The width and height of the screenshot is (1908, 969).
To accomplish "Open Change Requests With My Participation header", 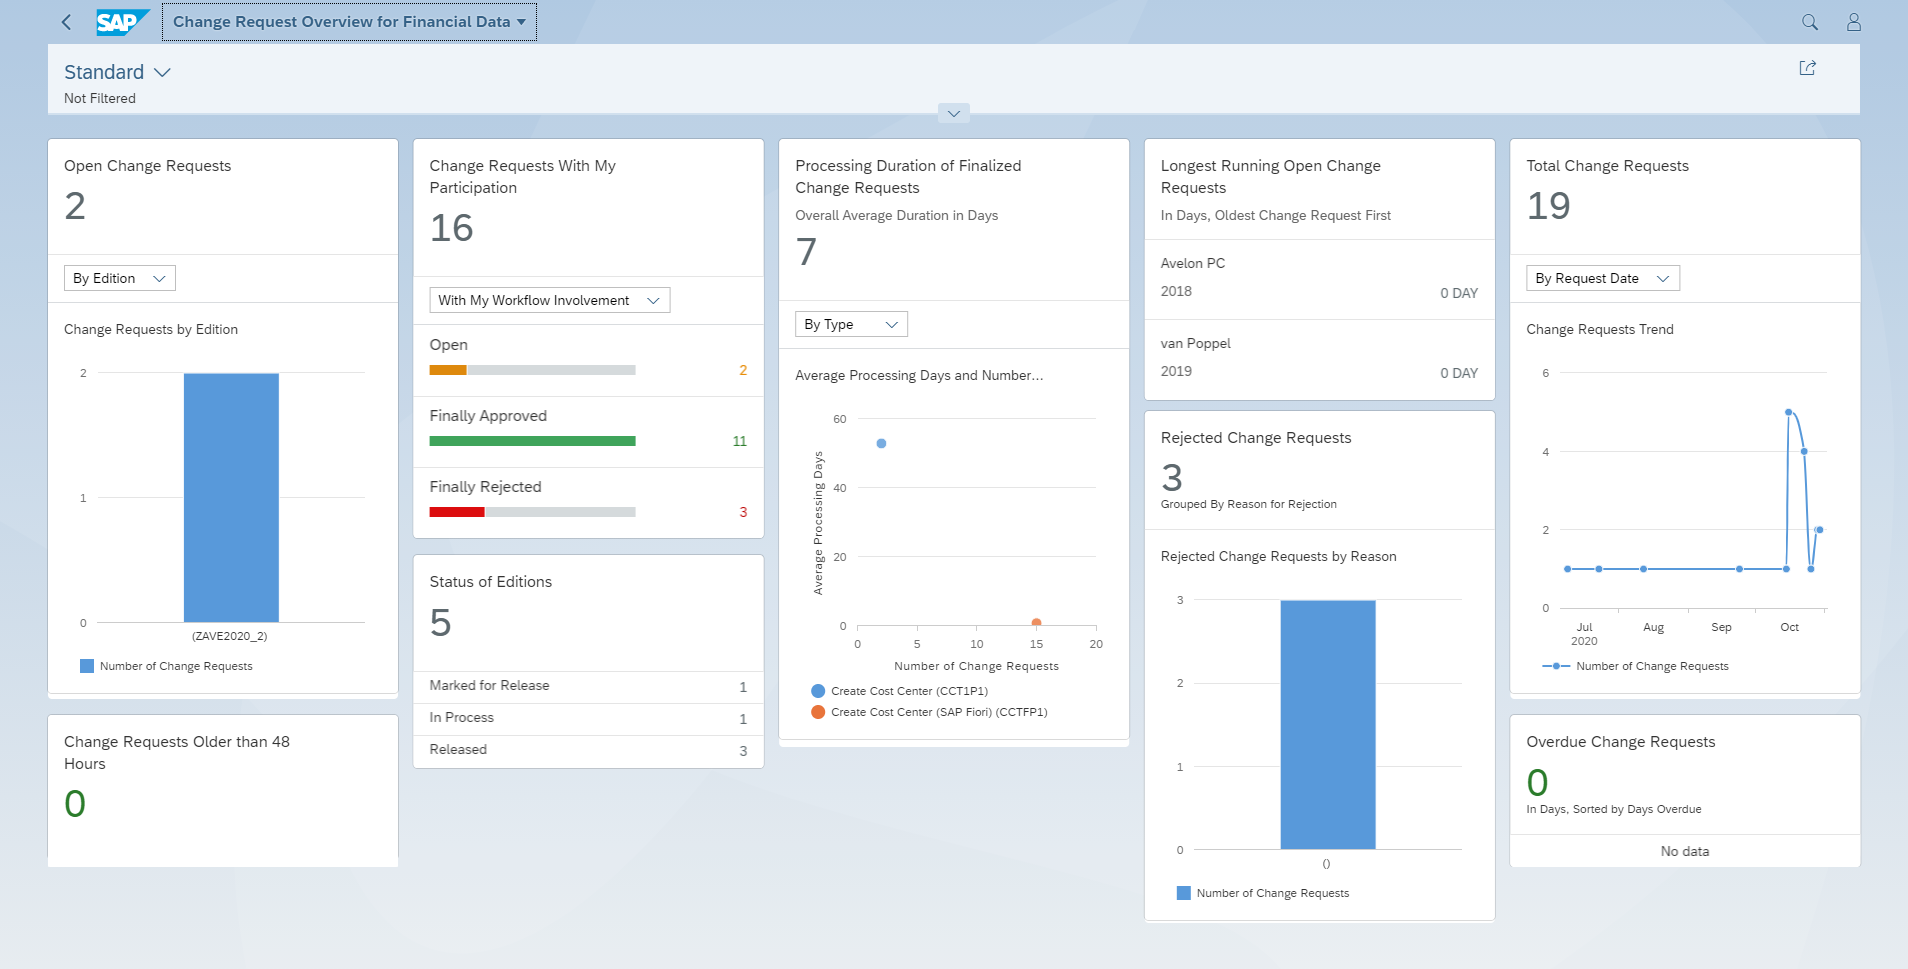I will pos(588,207).
